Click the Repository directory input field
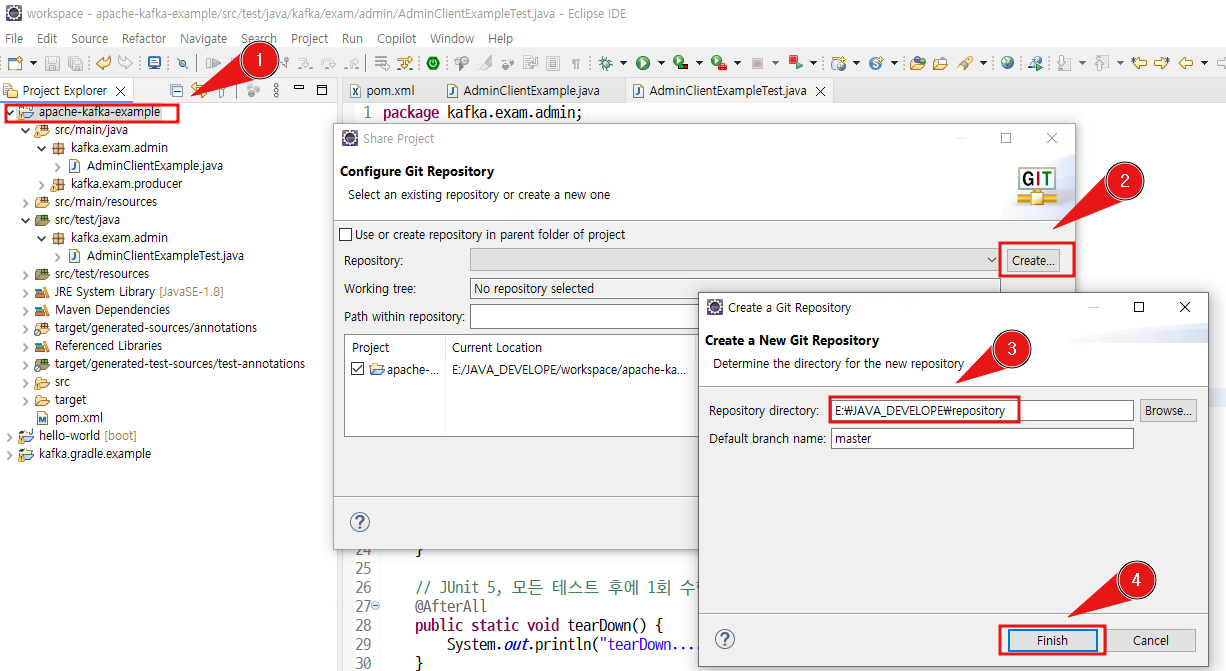The width and height of the screenshot is (1226, 671). click(x=982, y=411)
